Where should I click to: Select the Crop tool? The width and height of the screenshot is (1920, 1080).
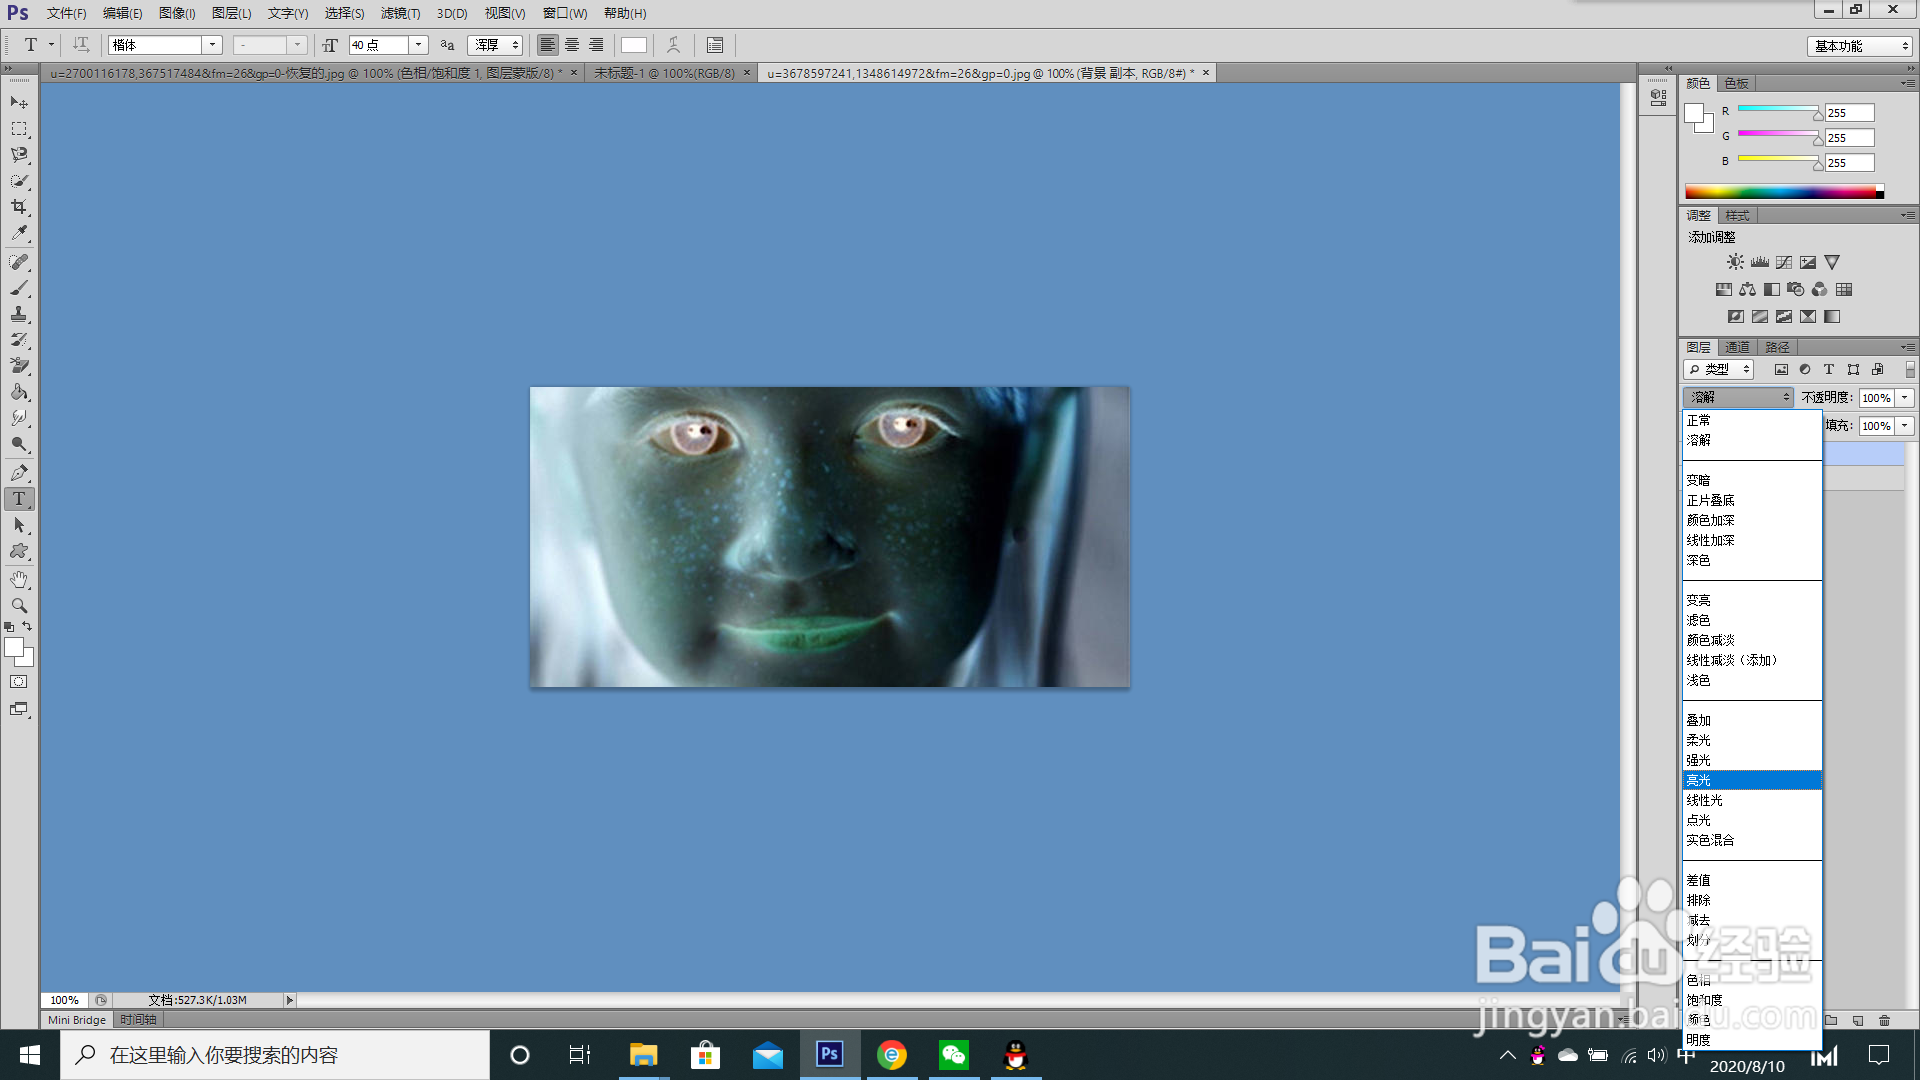[19, 207]
